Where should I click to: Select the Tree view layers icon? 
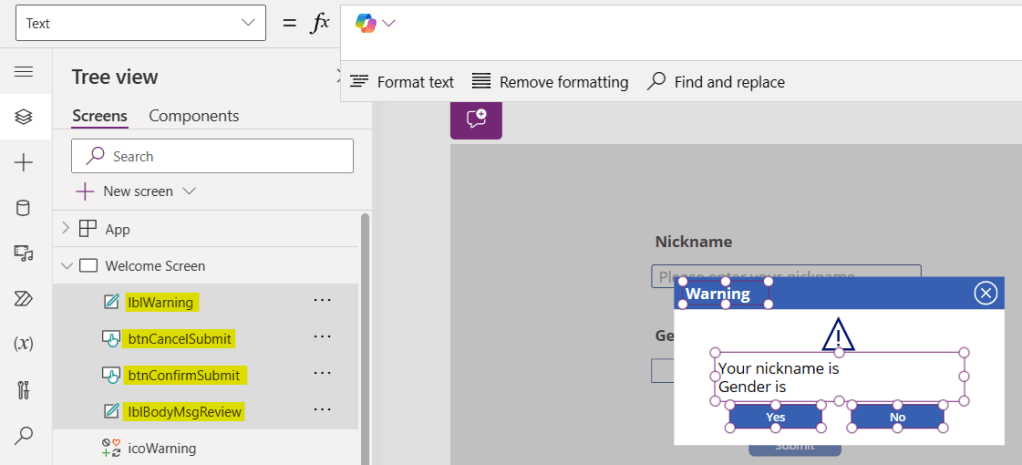(24, 117)
